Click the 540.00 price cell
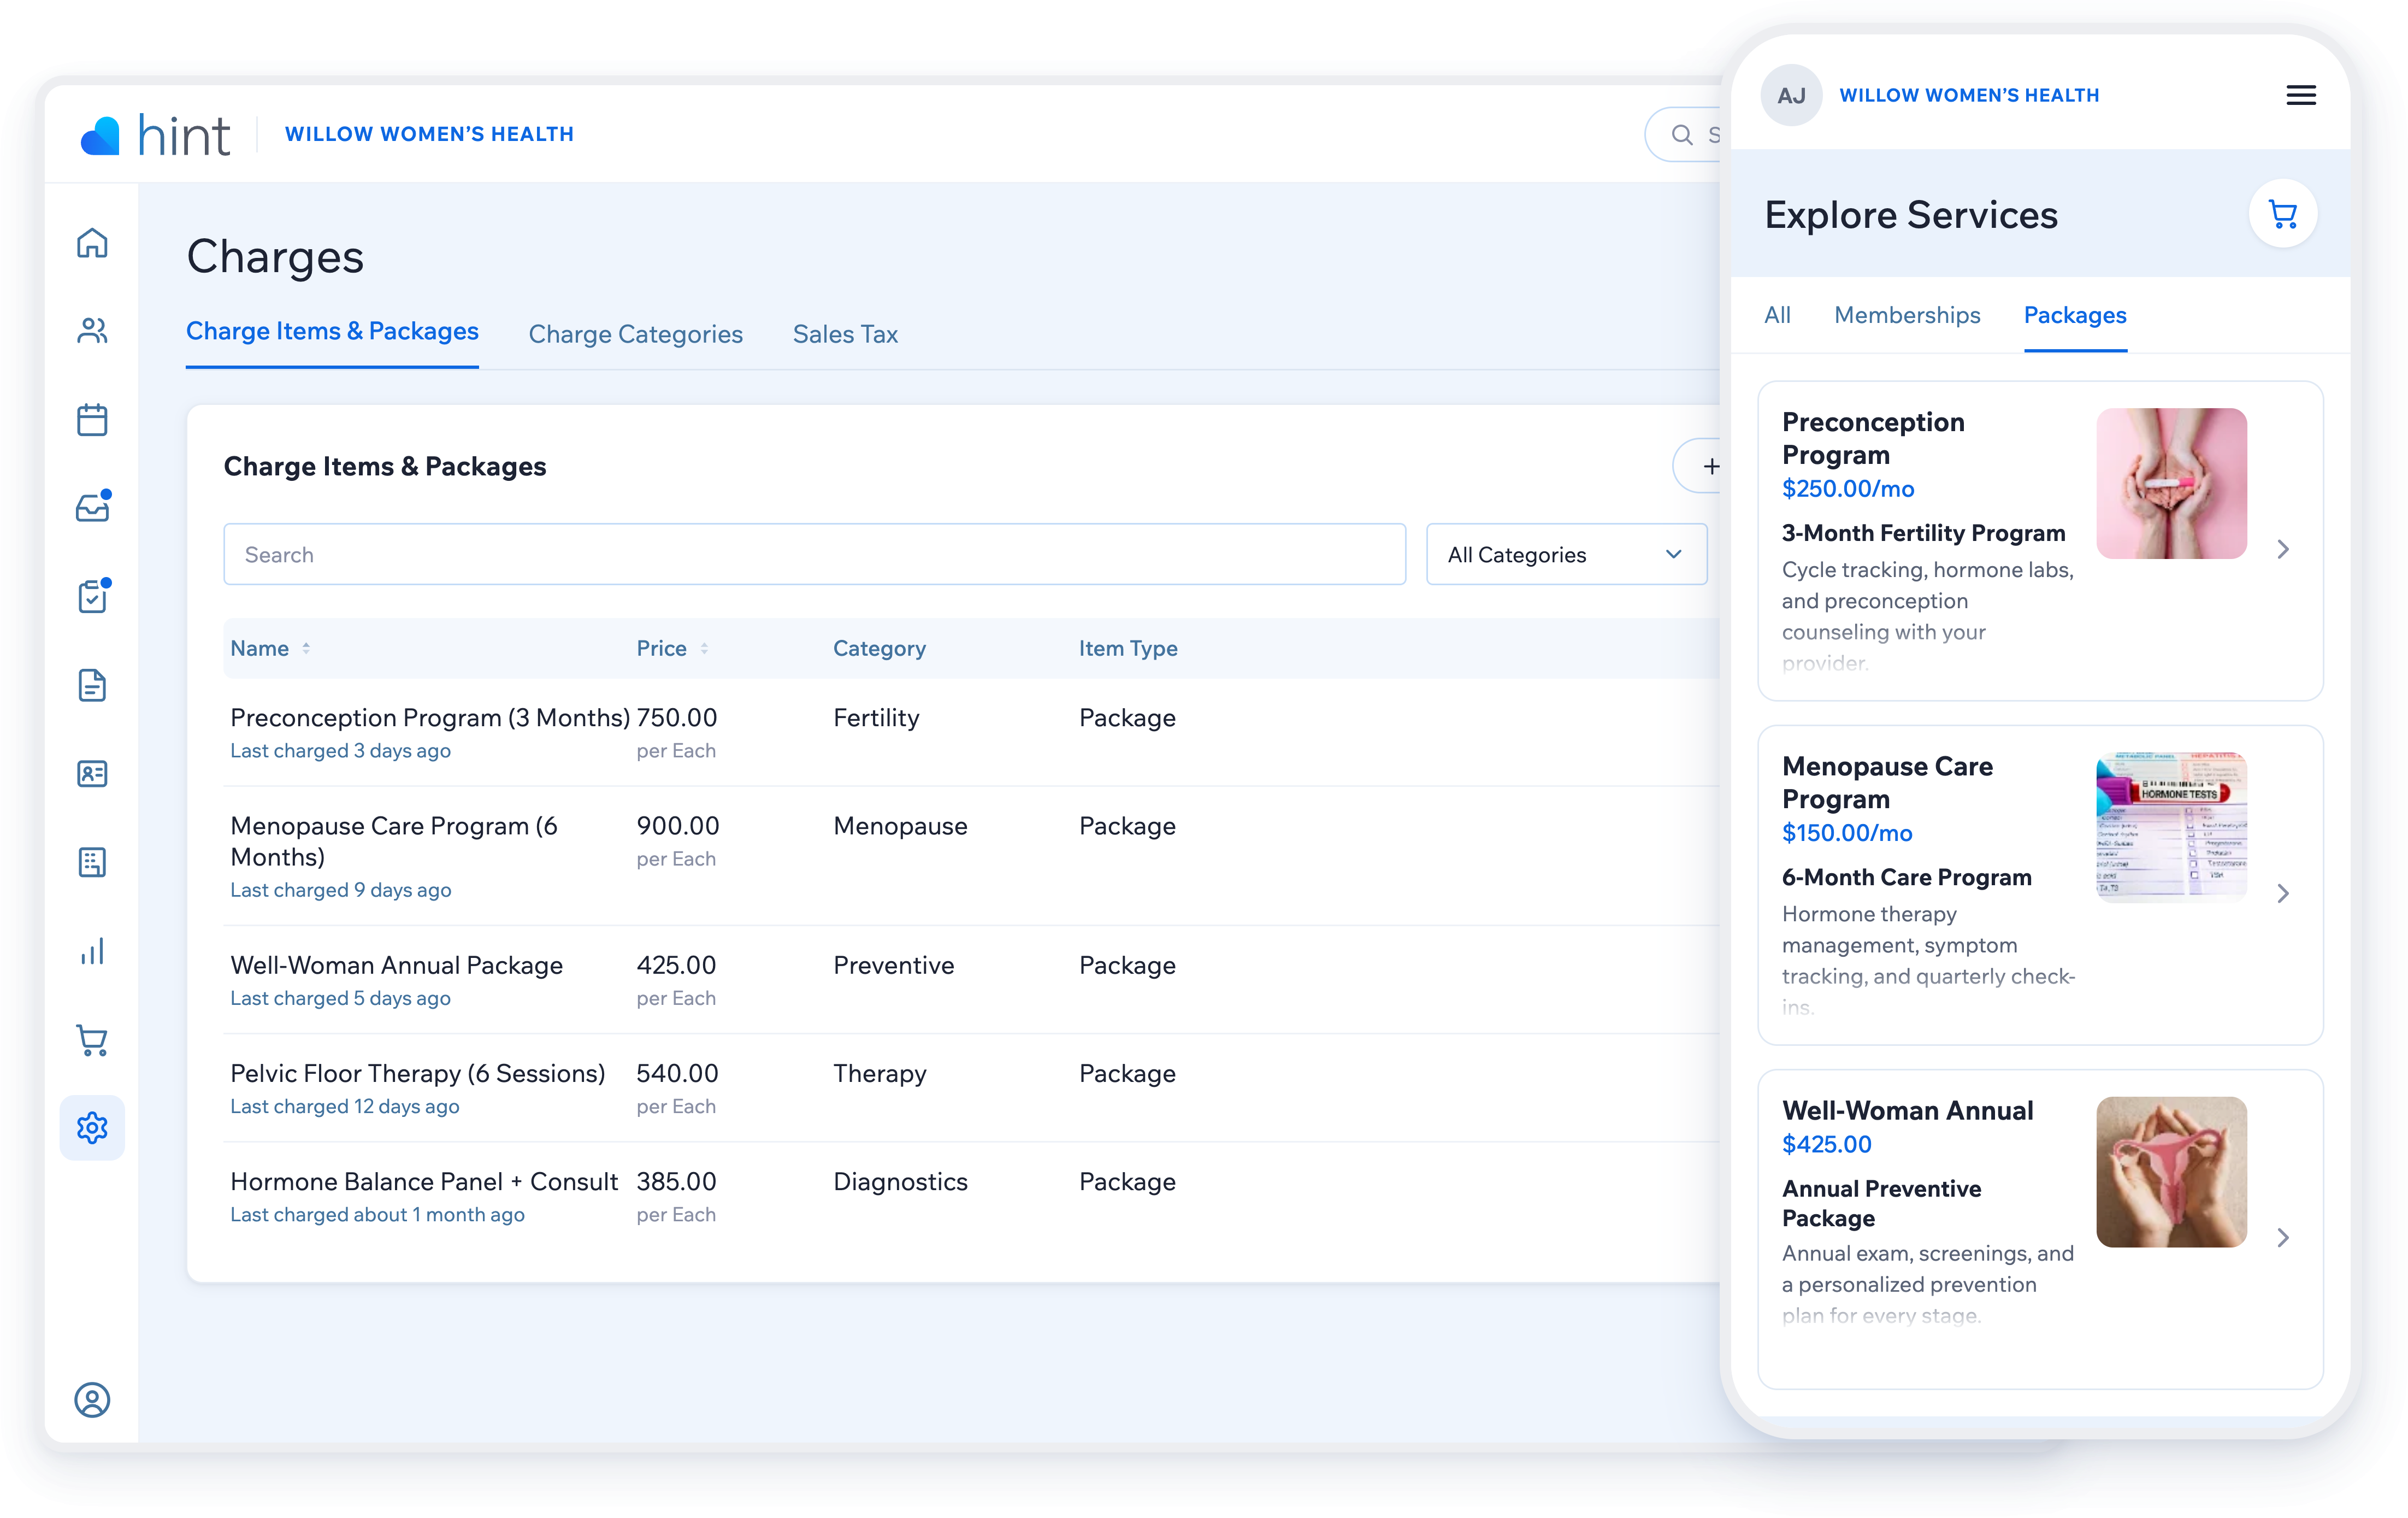Screen dimensions: 2408x1518 [677, 1073]
